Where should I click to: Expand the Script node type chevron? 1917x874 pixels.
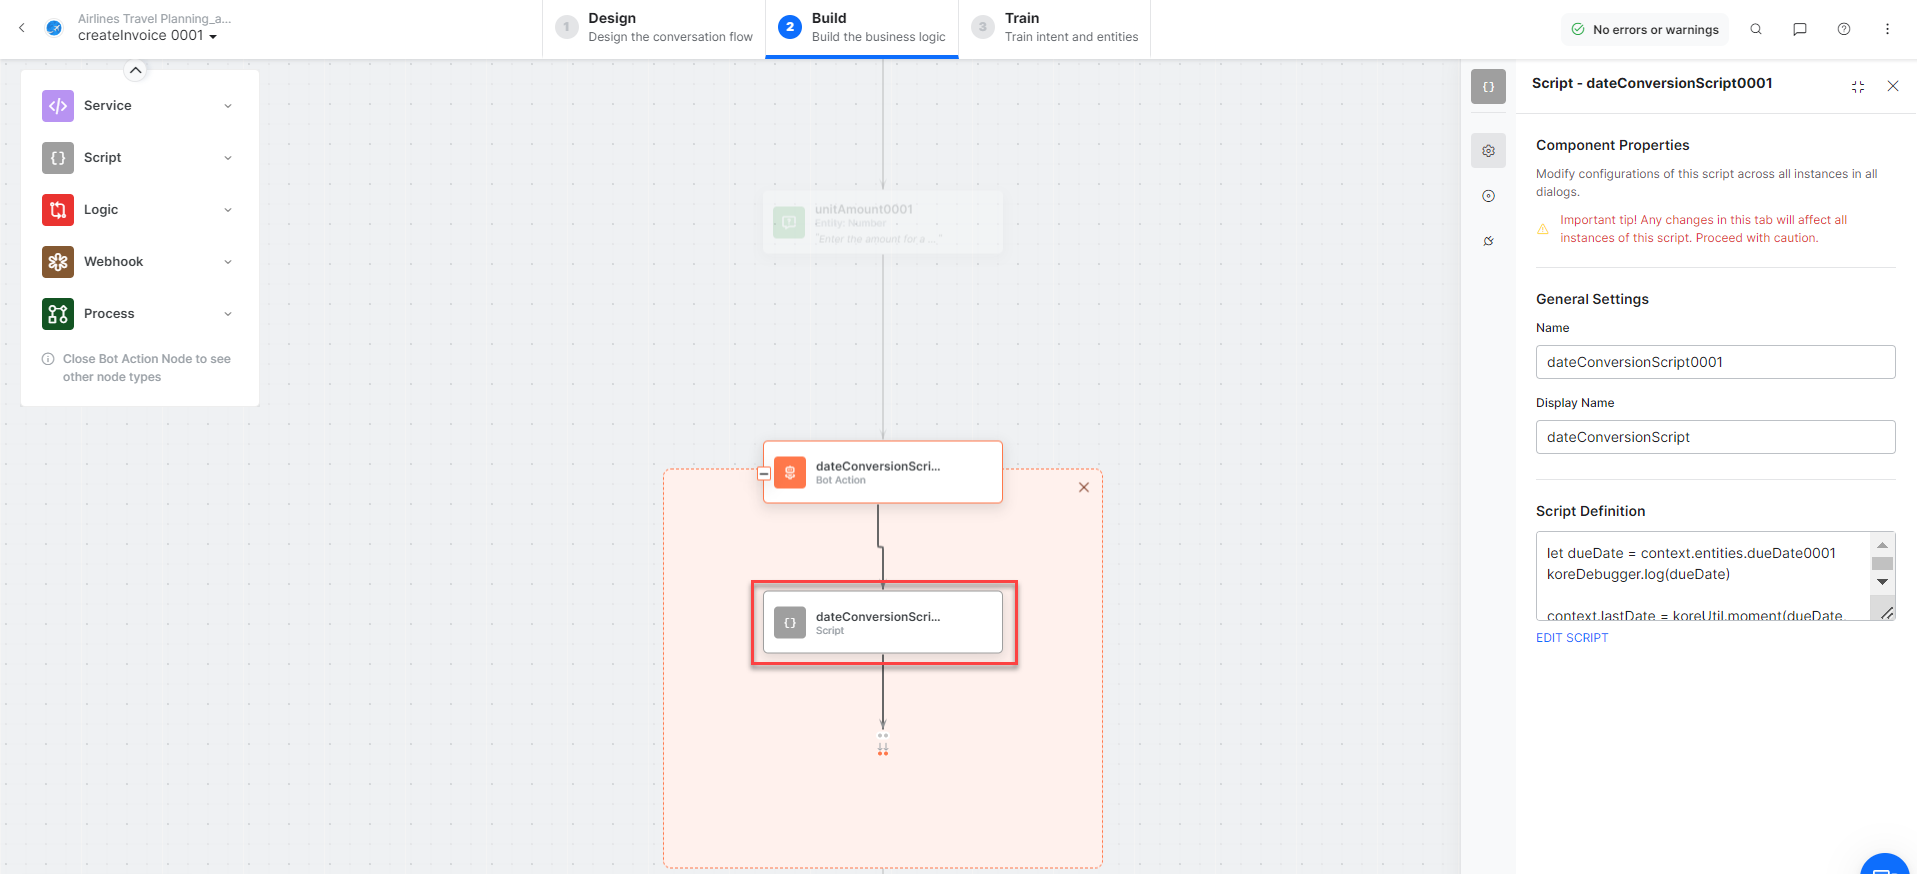coord(228,158)
